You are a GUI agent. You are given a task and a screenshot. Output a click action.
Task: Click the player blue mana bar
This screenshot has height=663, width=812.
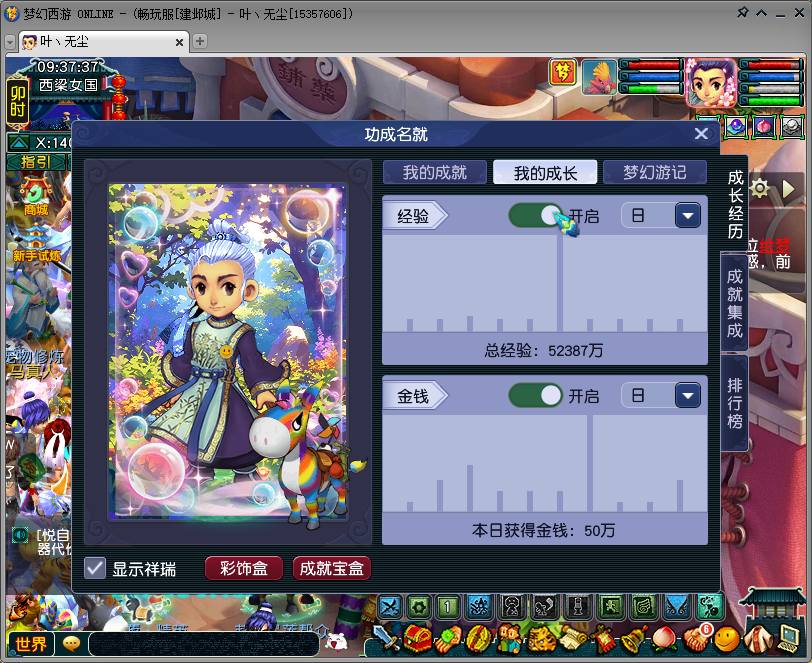pyautogui.click(x=772, y=77)
